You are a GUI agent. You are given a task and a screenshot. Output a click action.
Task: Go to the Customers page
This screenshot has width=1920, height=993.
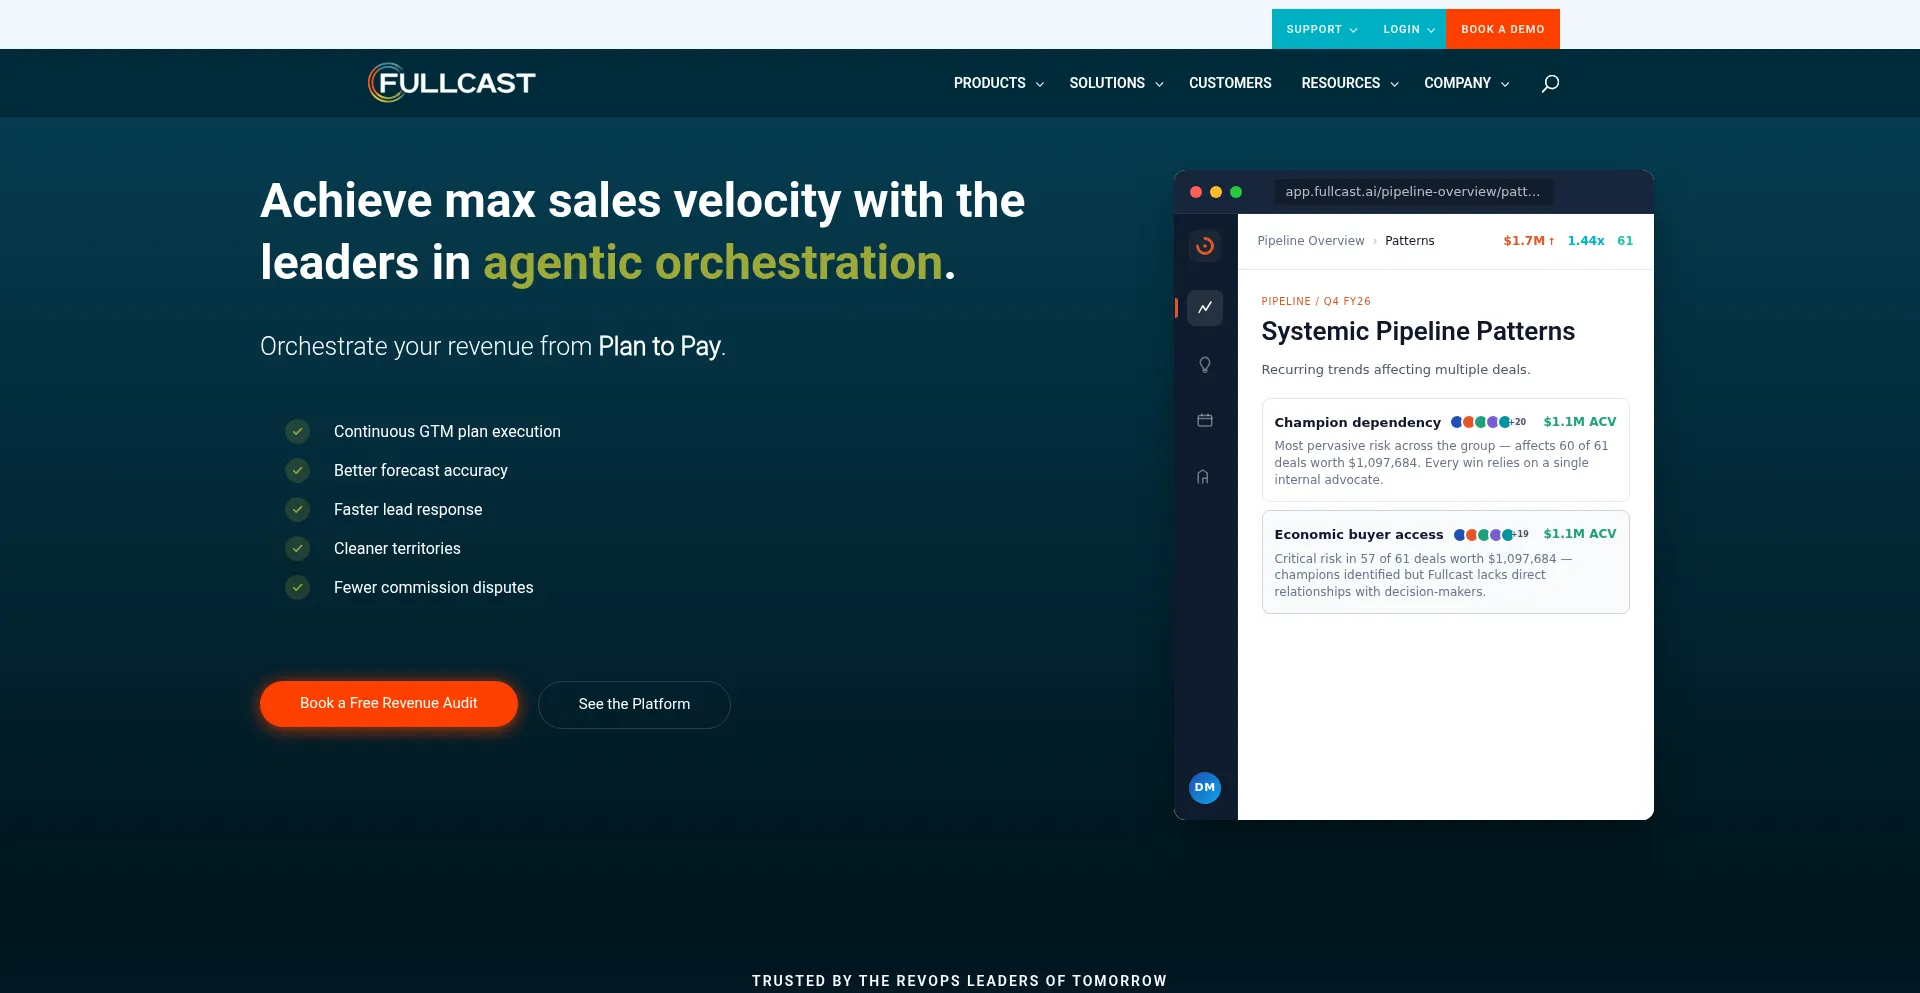[x=1230, y=83]
